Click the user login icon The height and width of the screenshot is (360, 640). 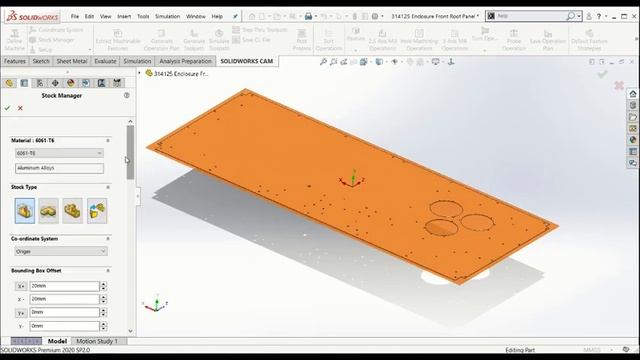[x=589, y=16]
